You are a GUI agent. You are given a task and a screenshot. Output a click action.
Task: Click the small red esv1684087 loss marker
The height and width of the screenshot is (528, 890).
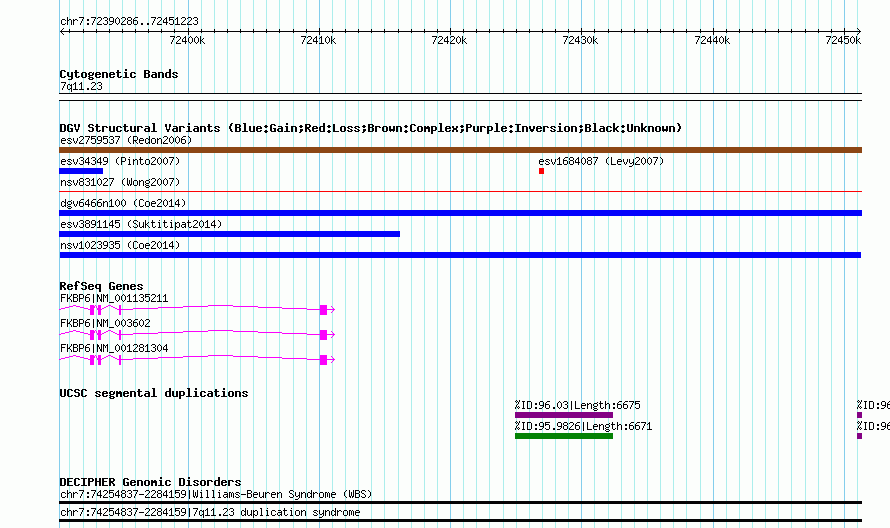[x=541, y=171]
